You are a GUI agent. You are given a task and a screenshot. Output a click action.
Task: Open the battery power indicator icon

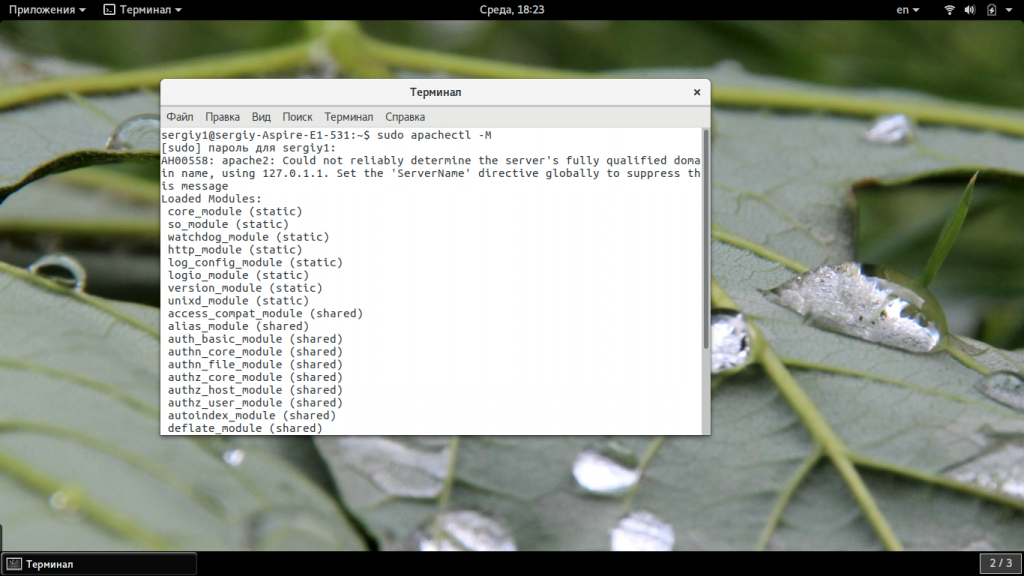pyautogui.click(x=991, y=10)
